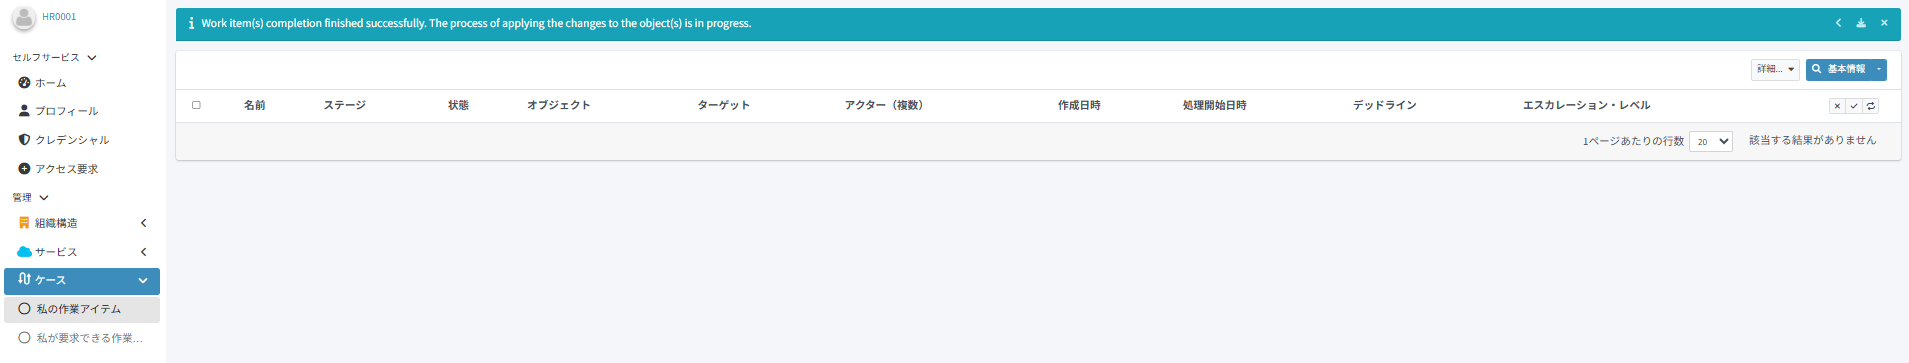
Task: Click the ターゲット column header
Action: pos(723,105)
